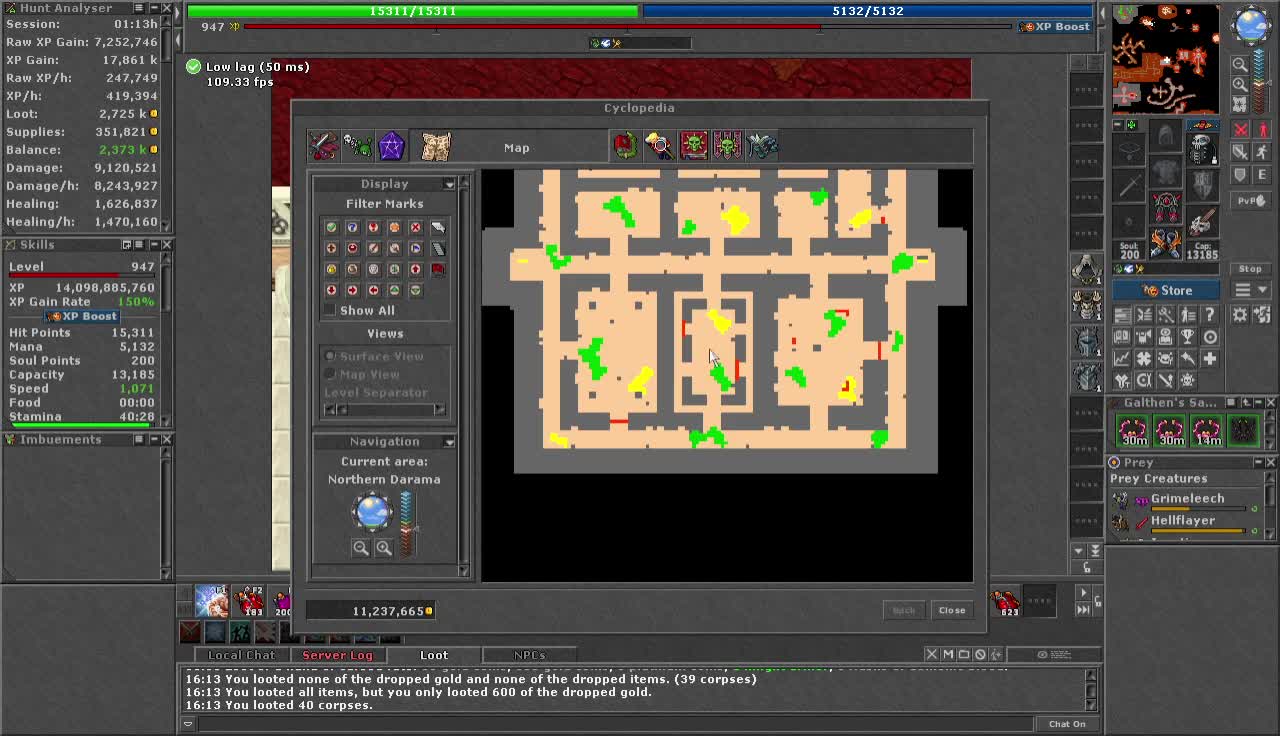Select the Surface View radio button
This screenshot has width=1280, height=736.
point(330,356)
